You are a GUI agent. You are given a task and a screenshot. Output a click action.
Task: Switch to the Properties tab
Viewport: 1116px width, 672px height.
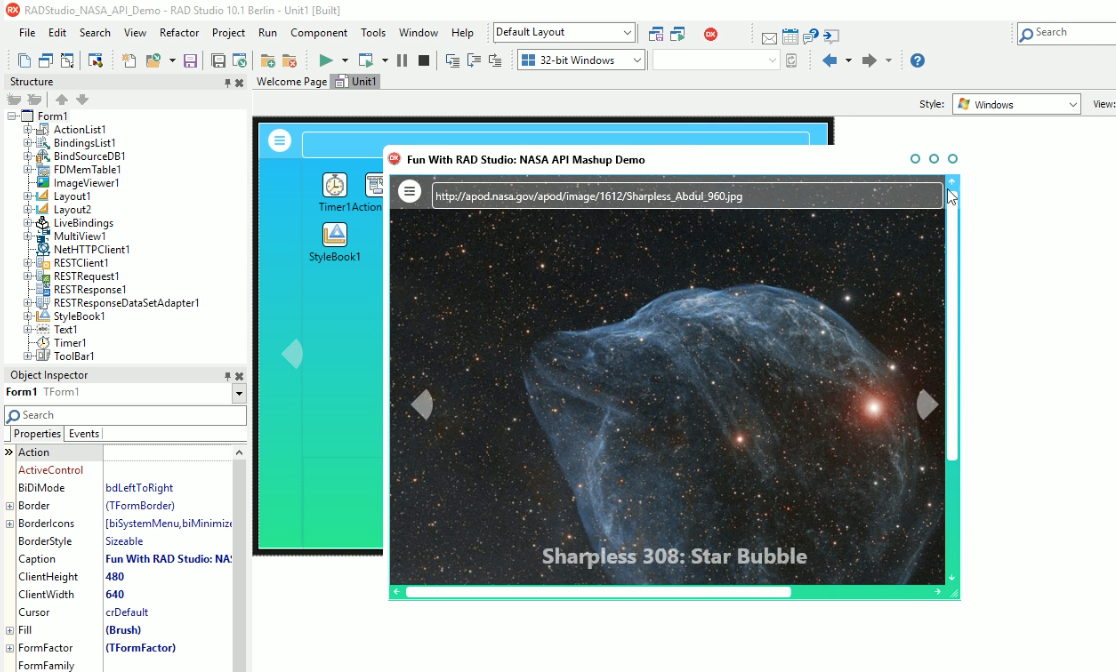37,434
